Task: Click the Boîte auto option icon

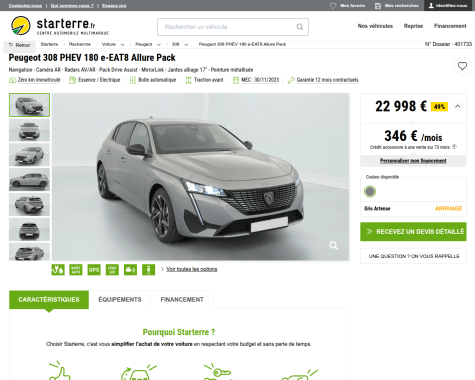Action: pos(76,269)
